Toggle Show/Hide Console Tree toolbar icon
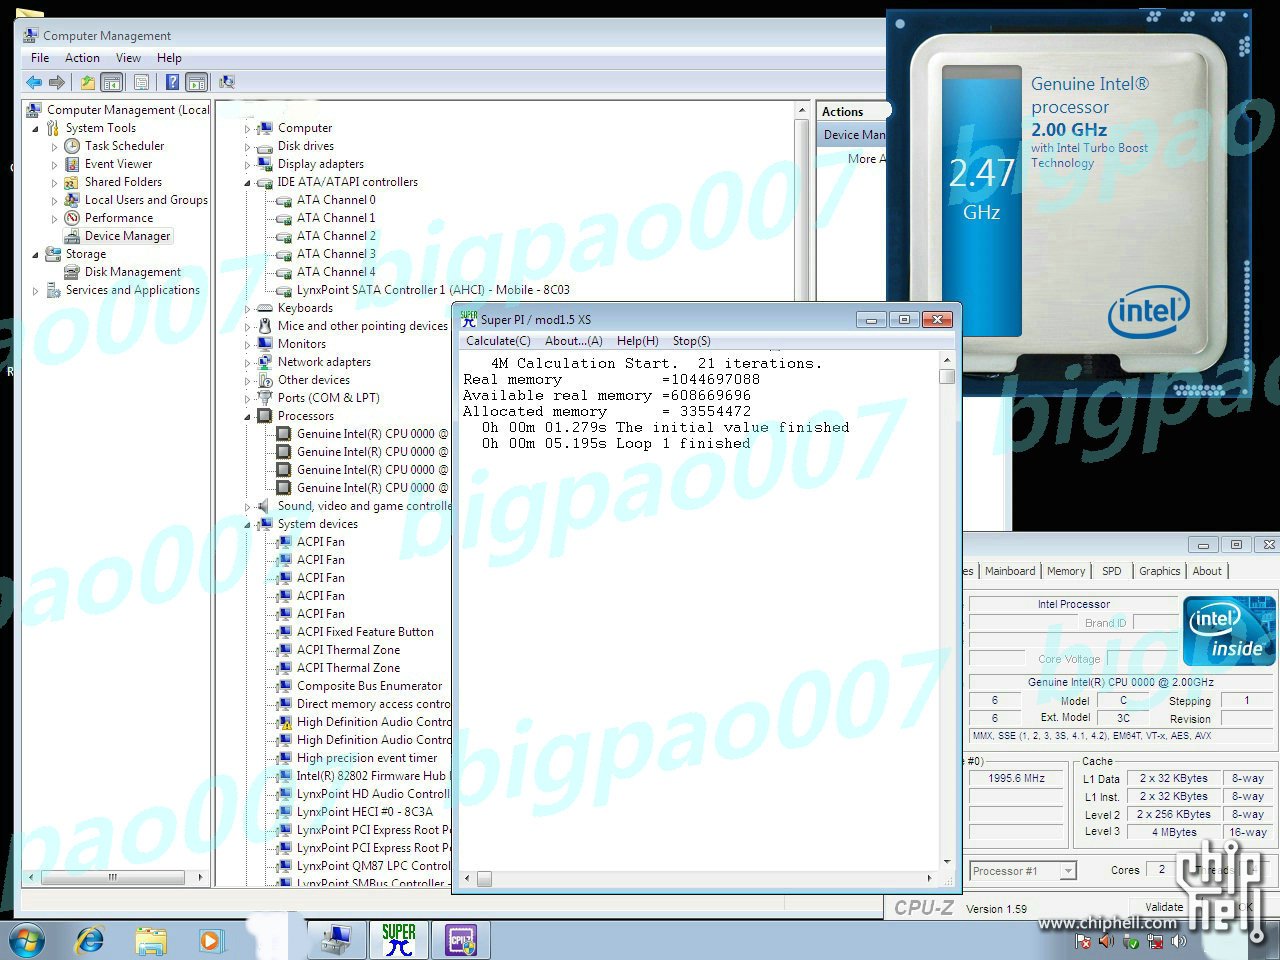The image size is (1280, 960). click(112, 82)
